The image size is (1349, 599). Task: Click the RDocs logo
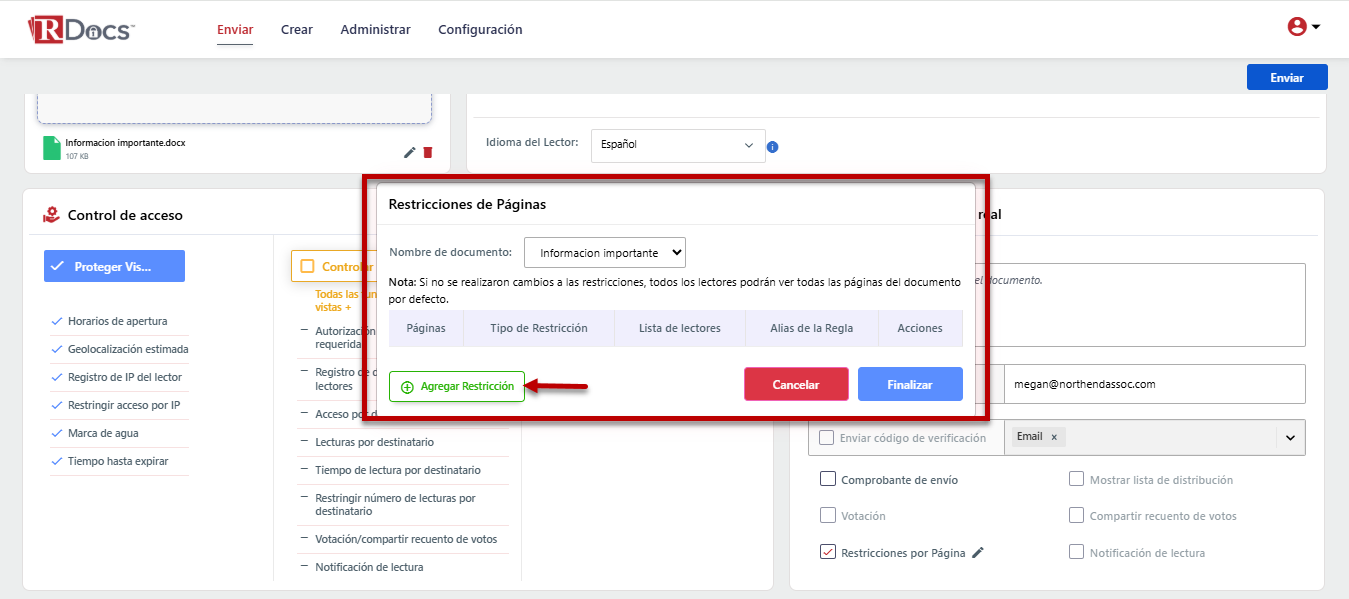tap(80, 29)
